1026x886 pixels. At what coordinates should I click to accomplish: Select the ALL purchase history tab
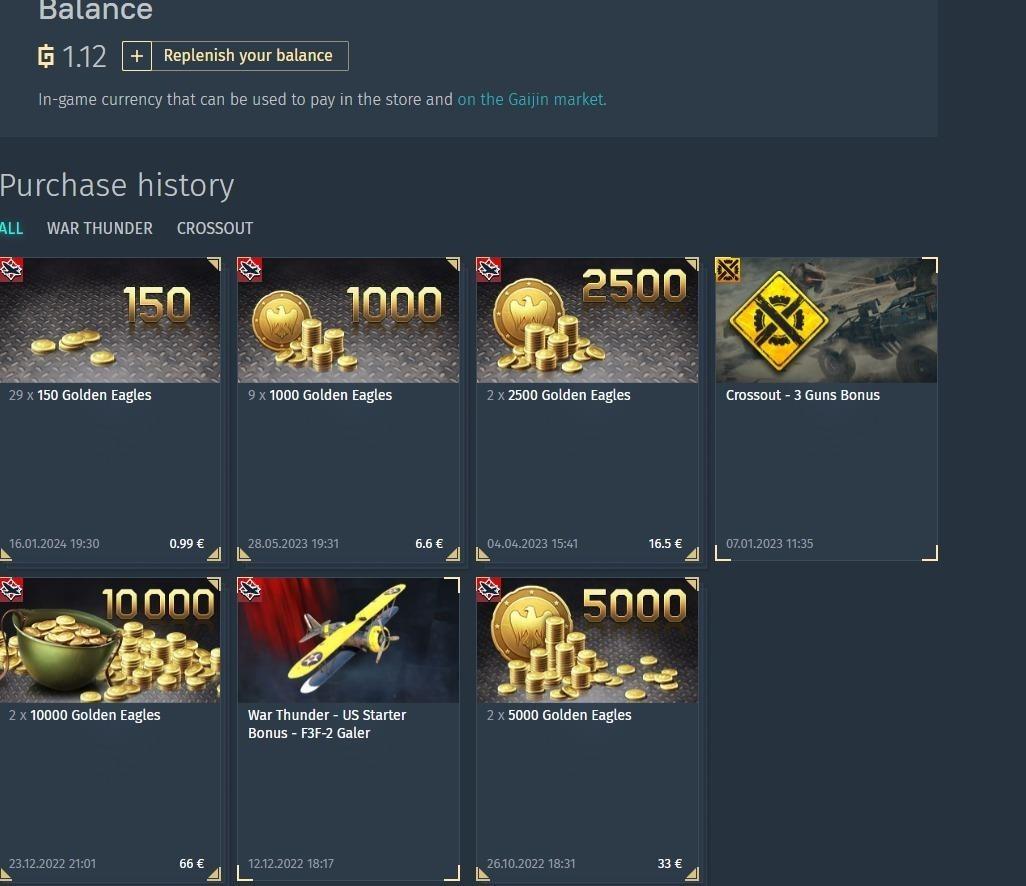click(x=11, y=228)
